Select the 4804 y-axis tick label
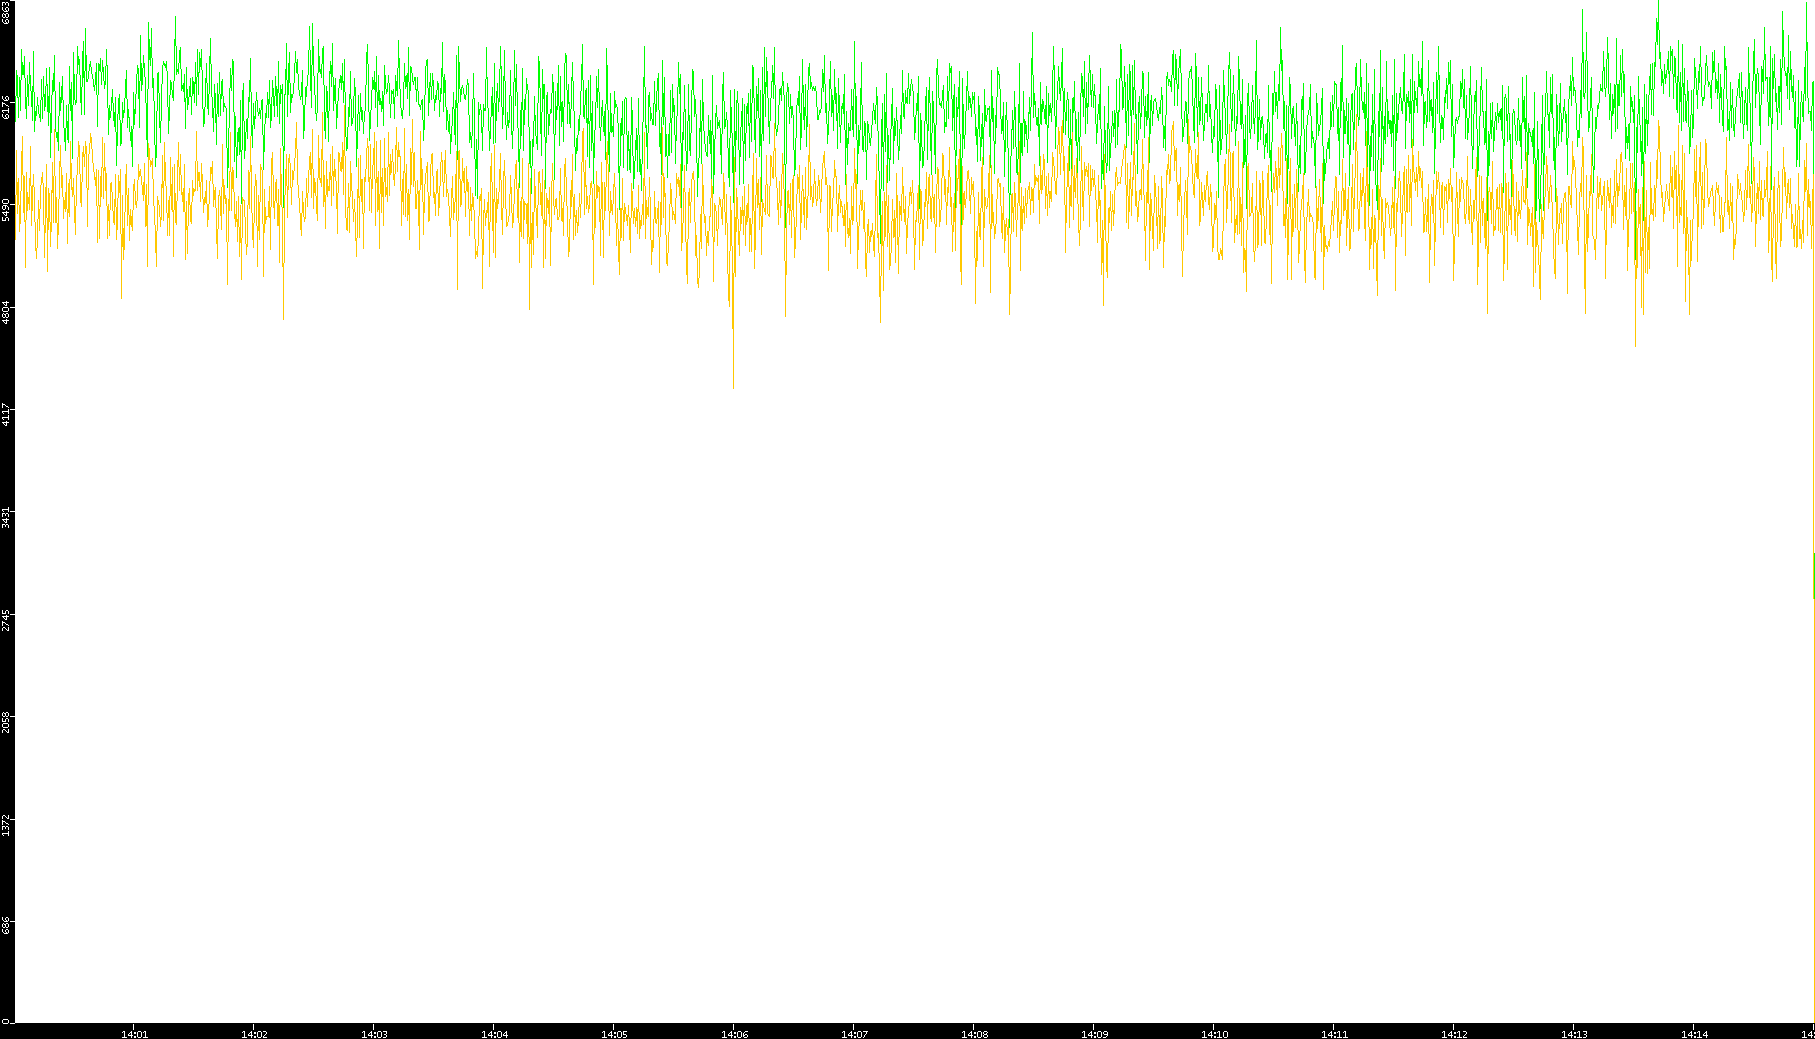 pos(6,311)
